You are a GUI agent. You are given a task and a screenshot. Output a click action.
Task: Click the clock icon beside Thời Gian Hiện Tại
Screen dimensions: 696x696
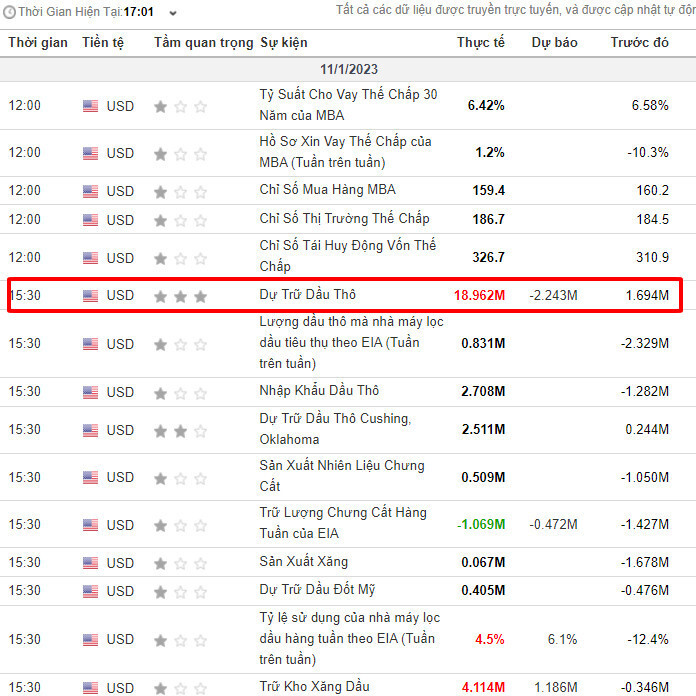pos(9,12)
